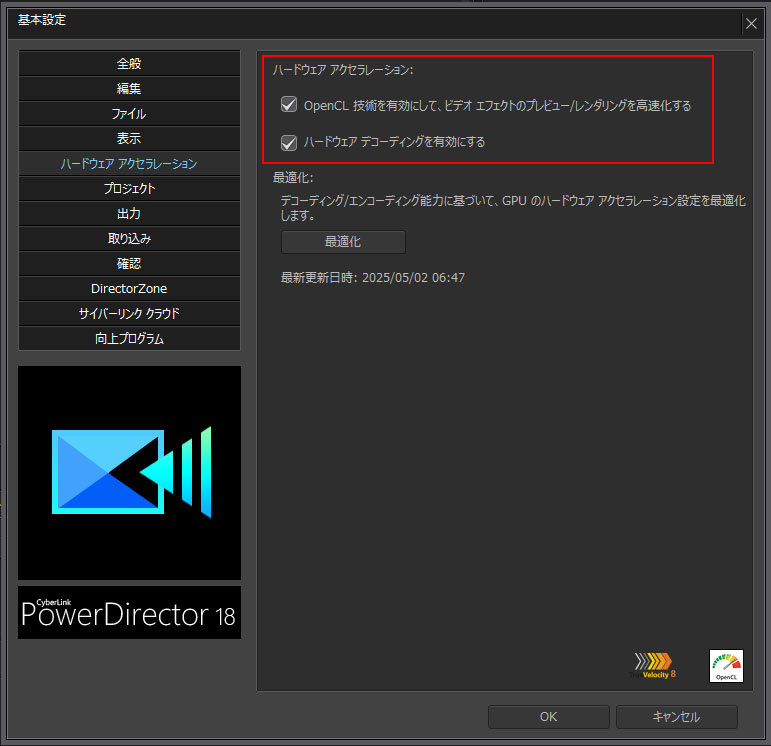This screenshot has height=746, width=771.
Task: Open the 全般 settings category
Action: click(129, 63)
